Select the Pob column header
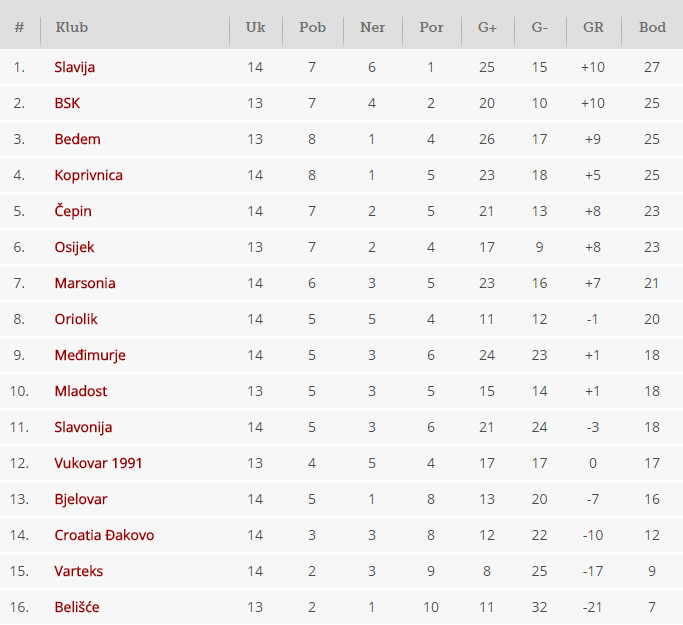This screenshot has height=625, width=683. tap(312, 27)
